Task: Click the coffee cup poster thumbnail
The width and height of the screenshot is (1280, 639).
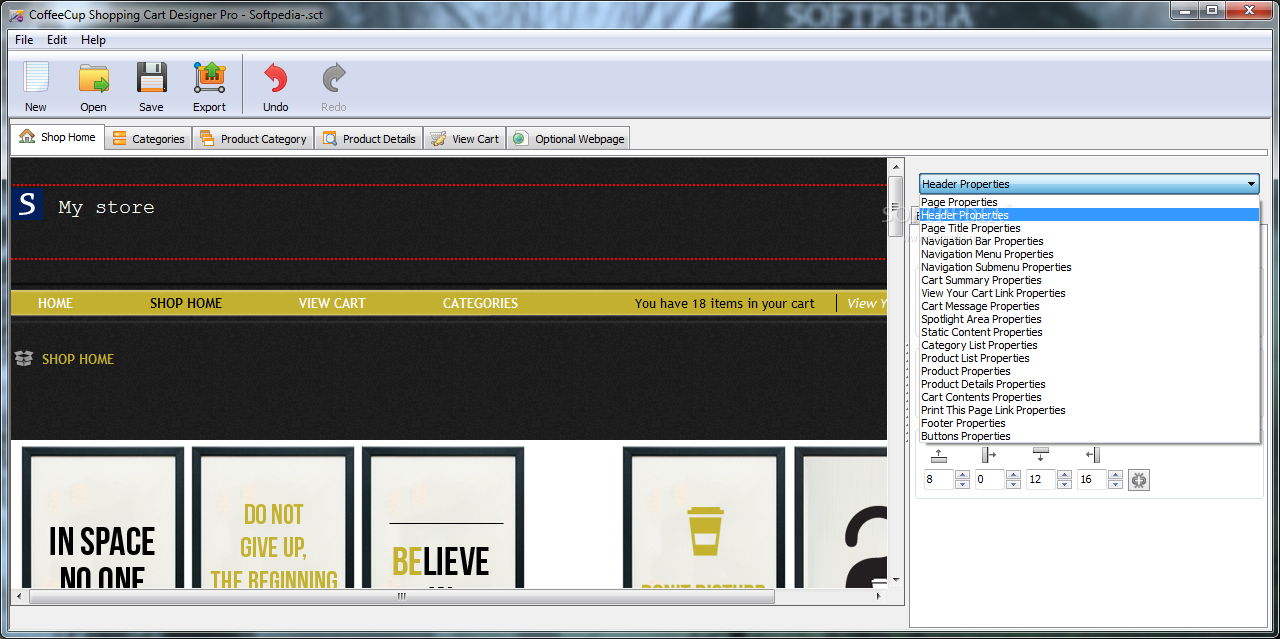Action: click(704, 518)
